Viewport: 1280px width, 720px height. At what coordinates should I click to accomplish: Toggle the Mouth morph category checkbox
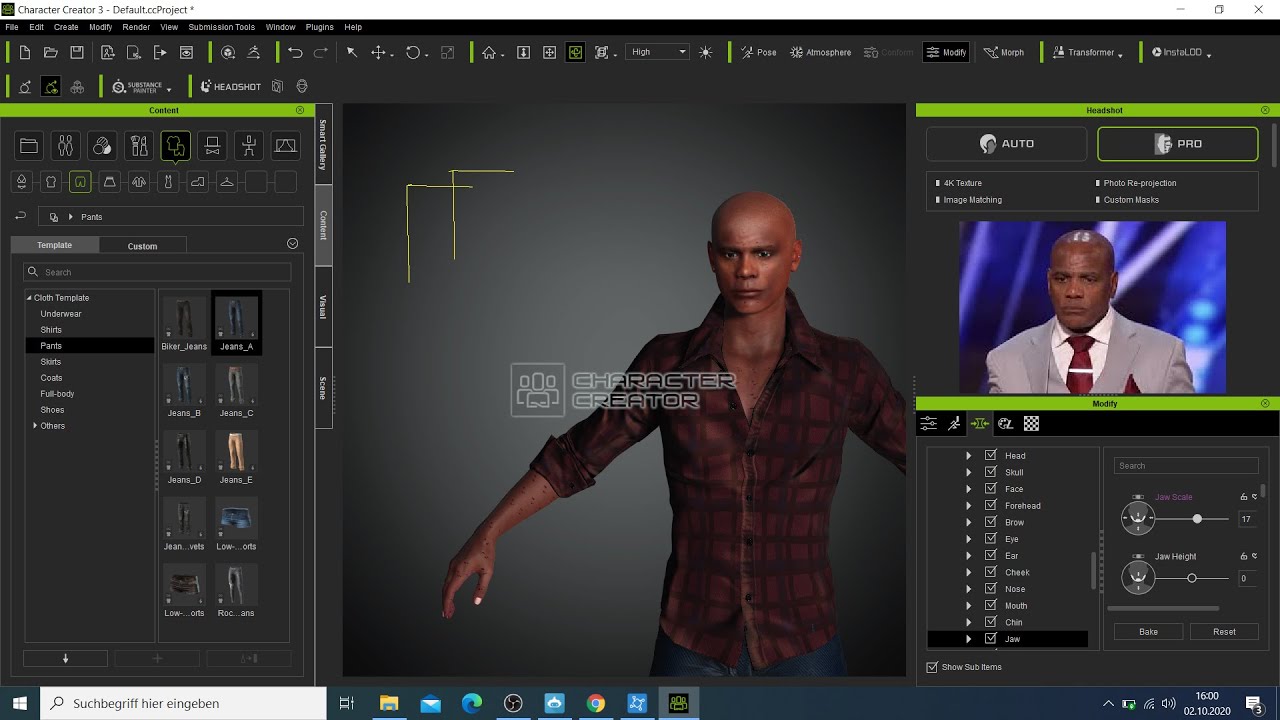click(991, 605)
